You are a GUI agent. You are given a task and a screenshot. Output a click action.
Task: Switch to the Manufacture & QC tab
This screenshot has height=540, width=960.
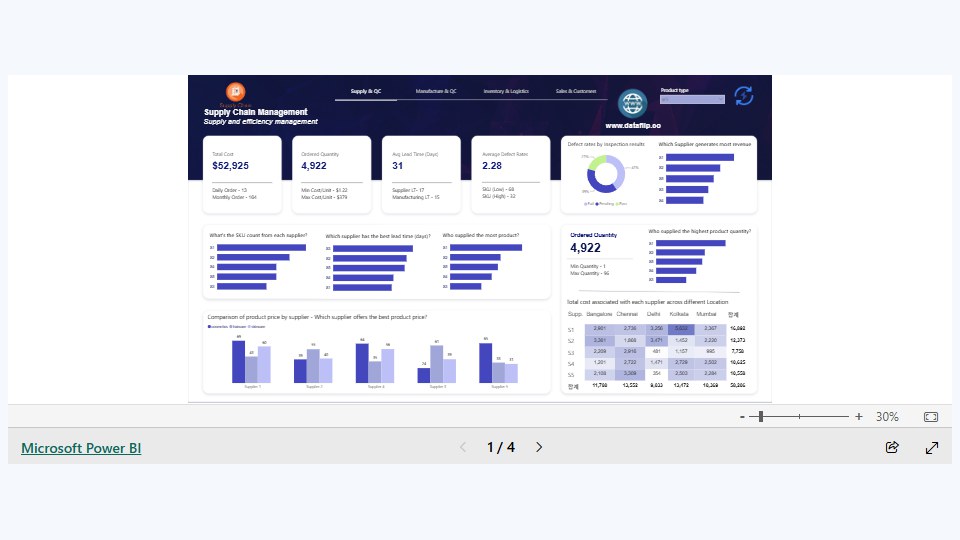click(436, 91)
